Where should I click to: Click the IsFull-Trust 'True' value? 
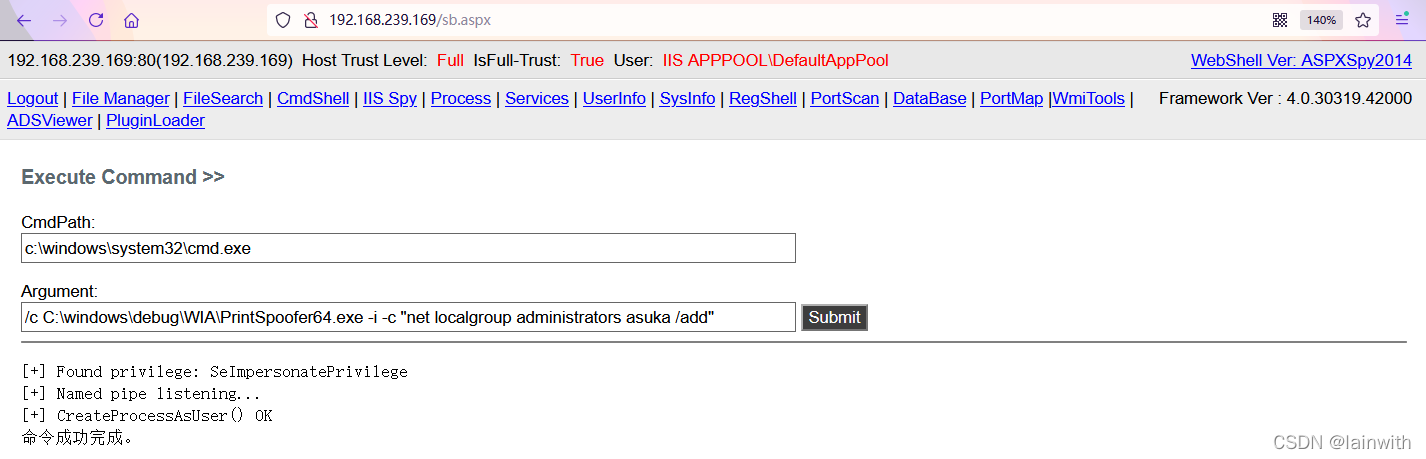pyautogui.click(x=587, y=60)
